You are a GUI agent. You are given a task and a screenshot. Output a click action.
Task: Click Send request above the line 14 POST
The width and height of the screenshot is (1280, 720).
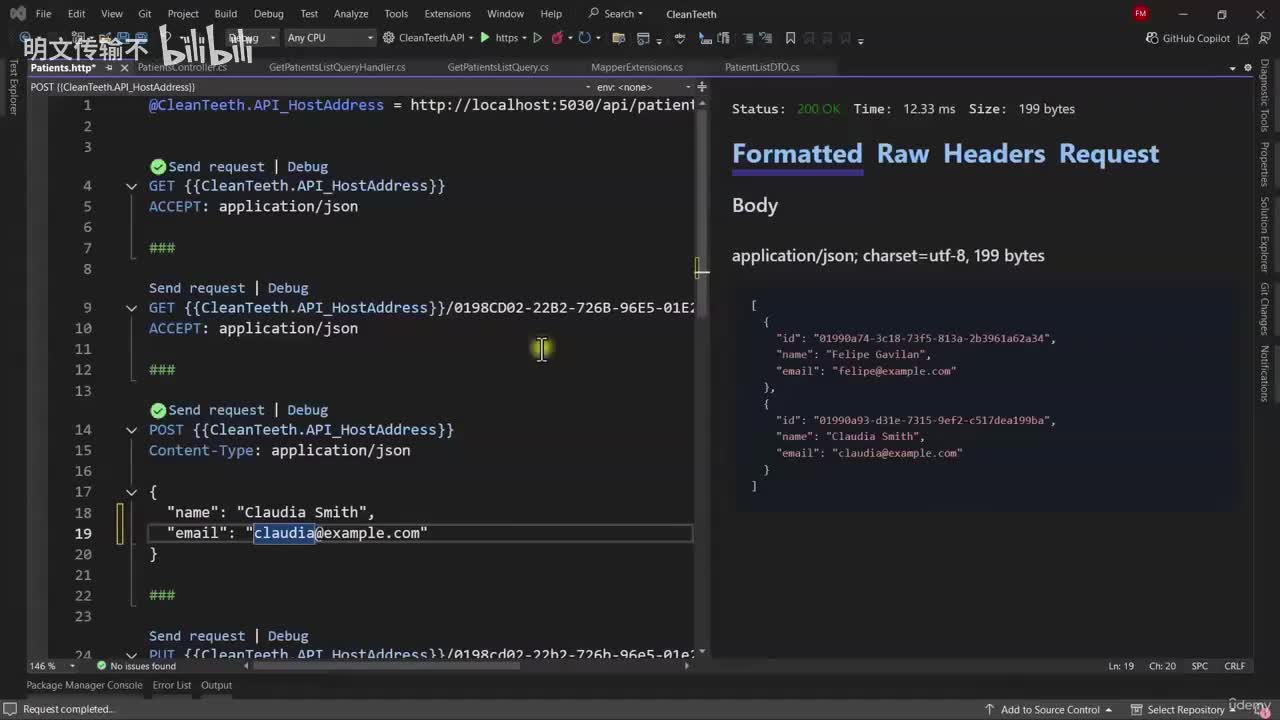[x=216, y=410]
